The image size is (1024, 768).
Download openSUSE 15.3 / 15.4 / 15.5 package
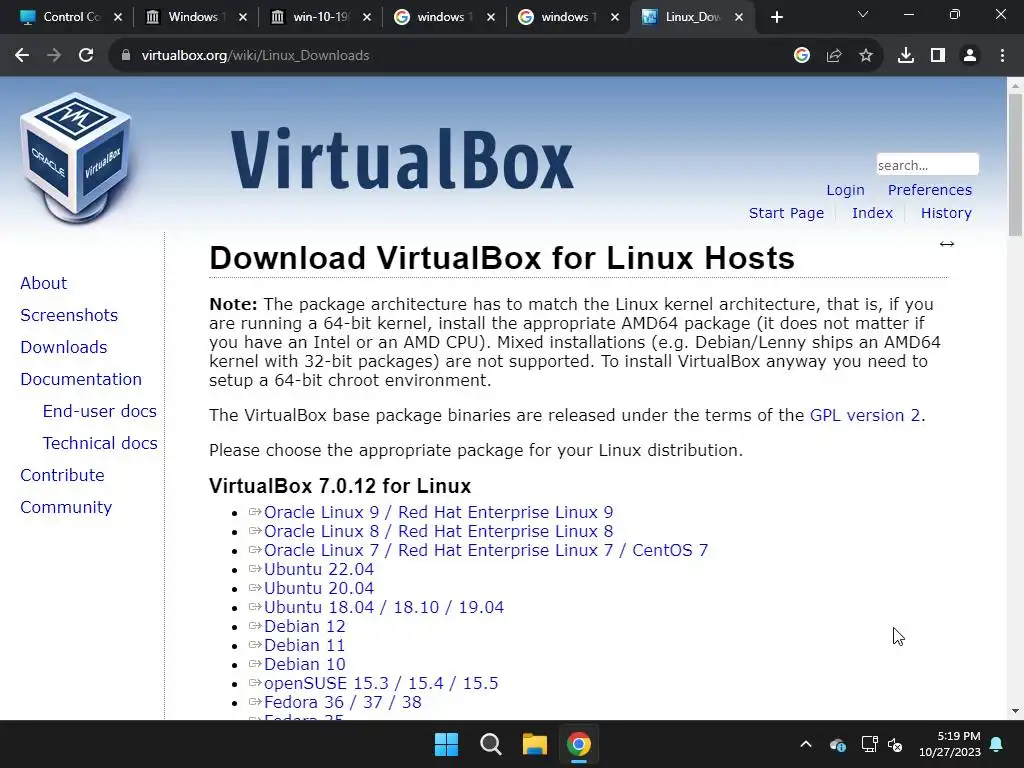[381, 683]
